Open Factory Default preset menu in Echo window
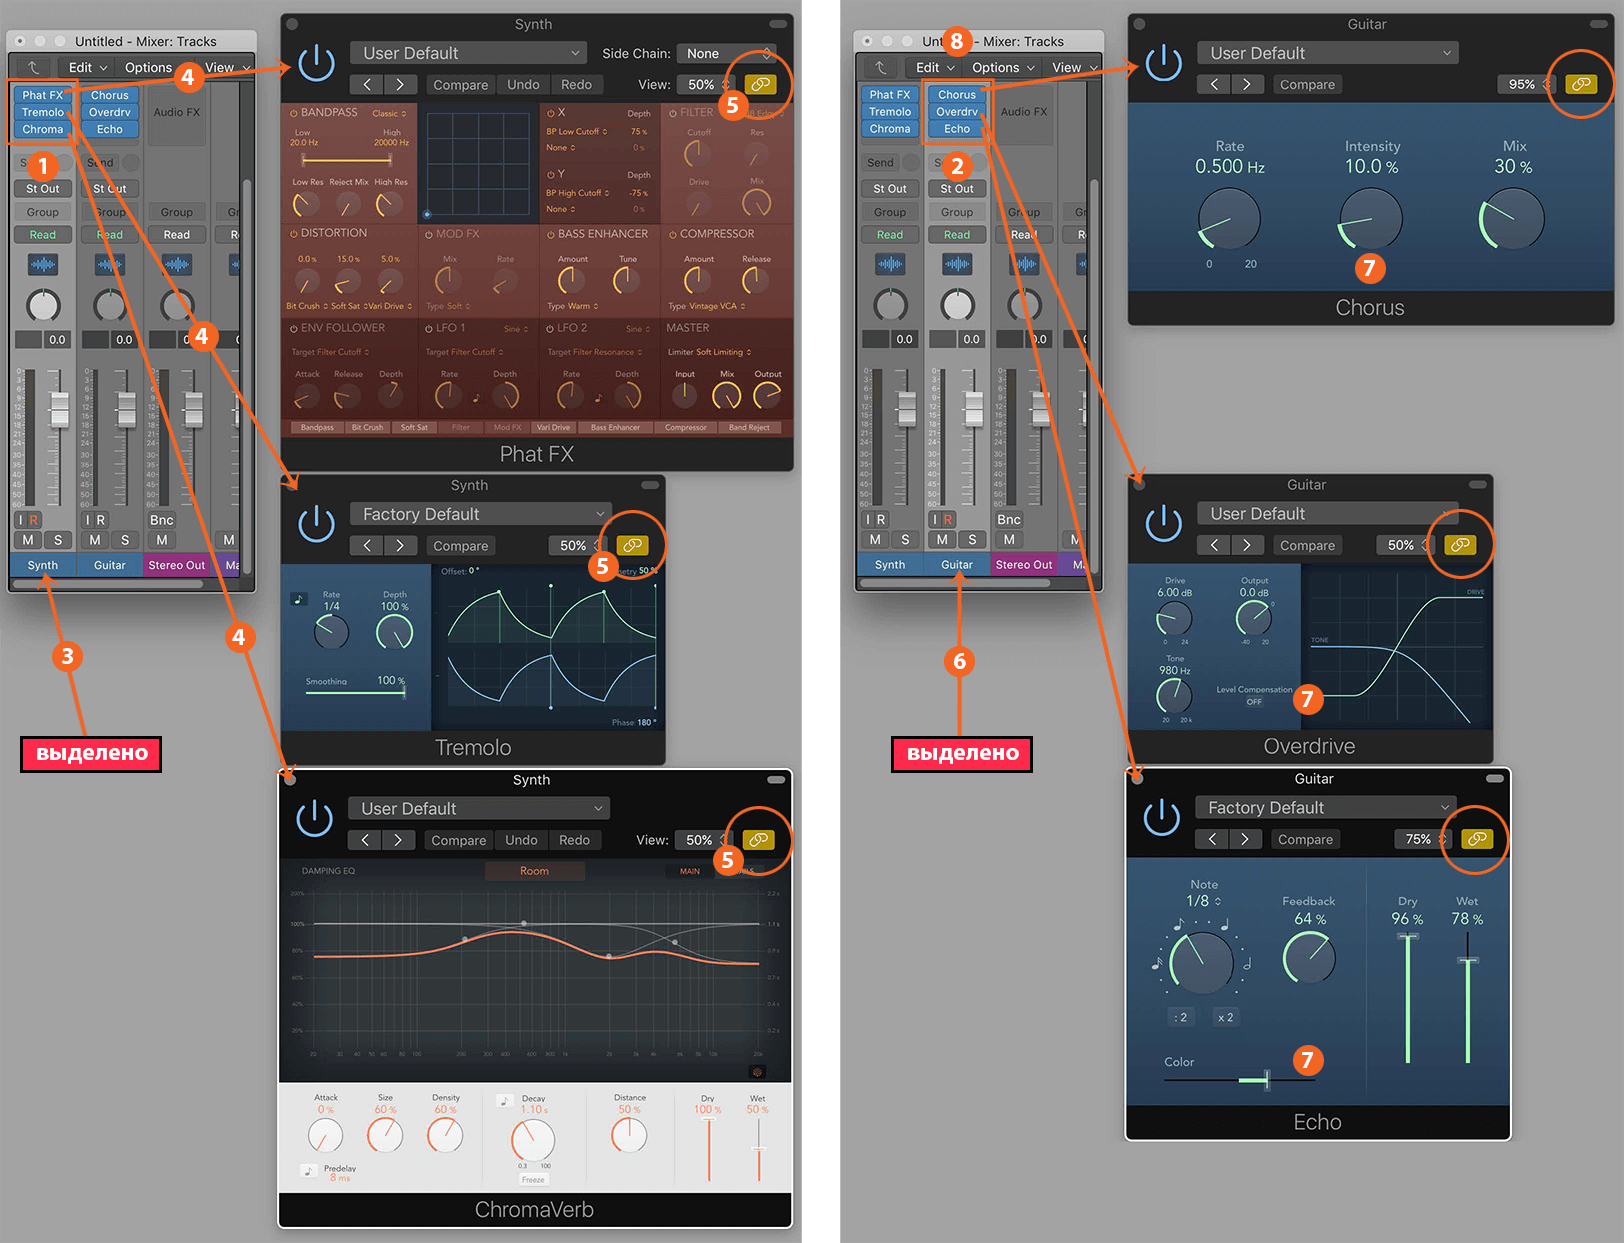The width and height of the screenshot is (1624, 1243). pyautogui.click(x=1326, y=807)
